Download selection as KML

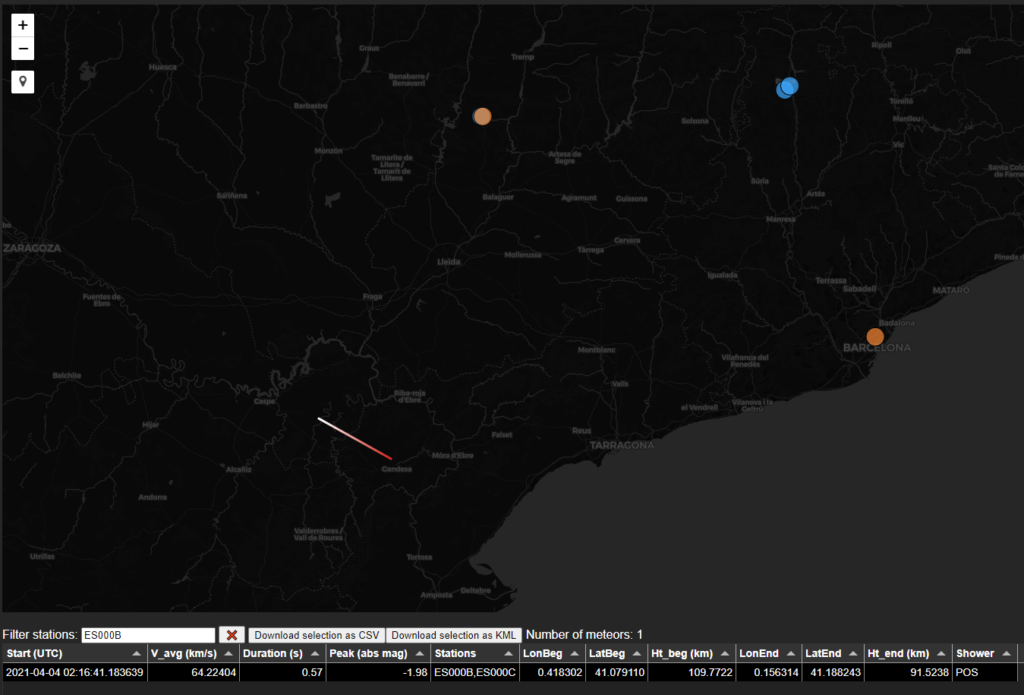tap(454, 635)
